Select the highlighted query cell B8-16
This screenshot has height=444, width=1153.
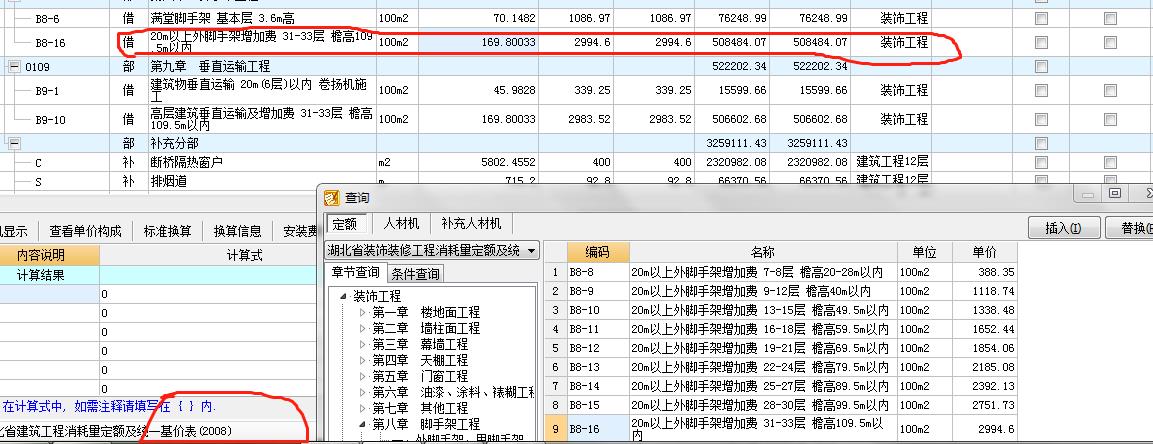pos(597,429)
